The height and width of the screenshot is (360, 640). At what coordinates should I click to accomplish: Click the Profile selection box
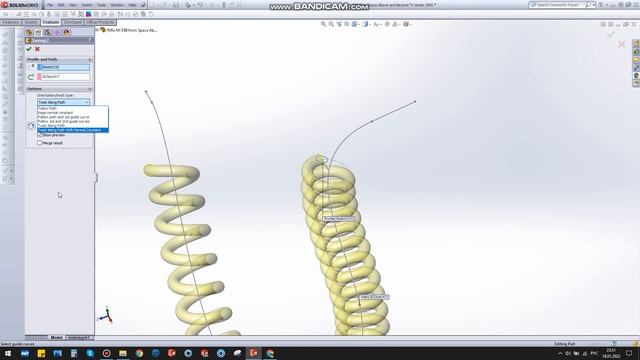[64, 67]
